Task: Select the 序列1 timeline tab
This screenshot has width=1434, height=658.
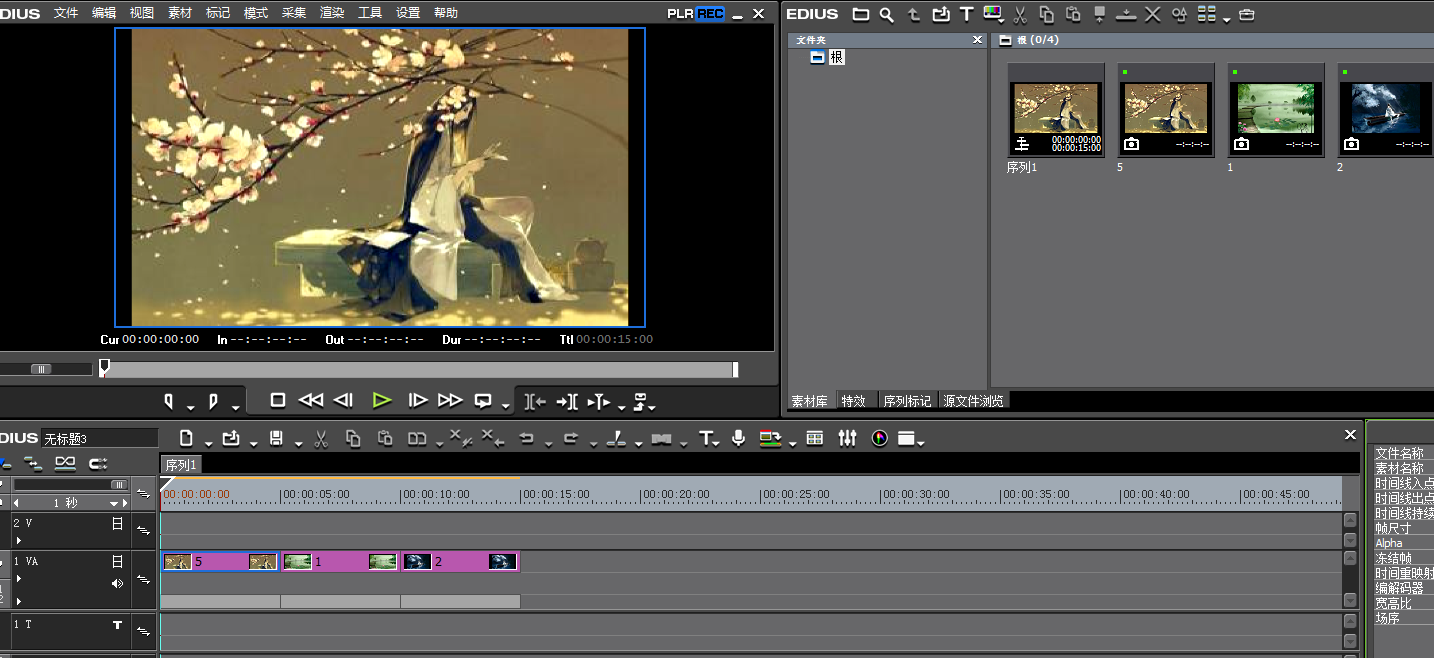Action: (x=181, y=465)
